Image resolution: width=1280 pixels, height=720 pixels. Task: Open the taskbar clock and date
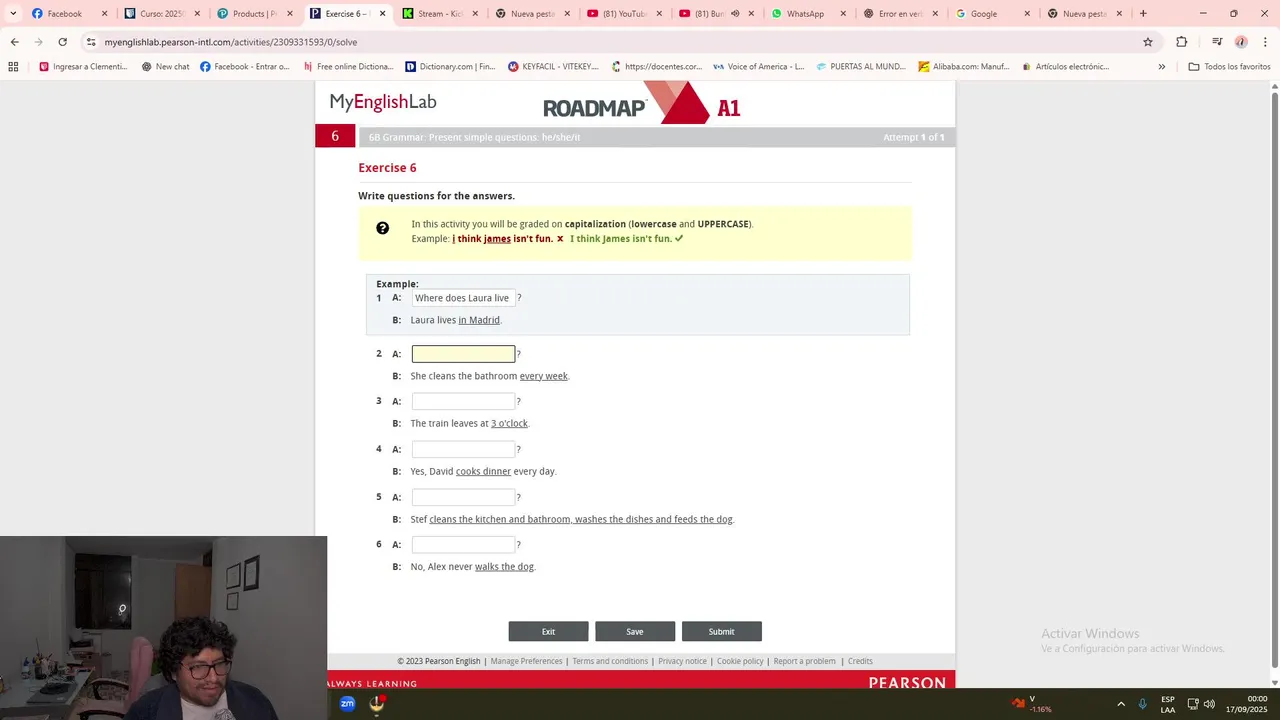(1246, 704)
